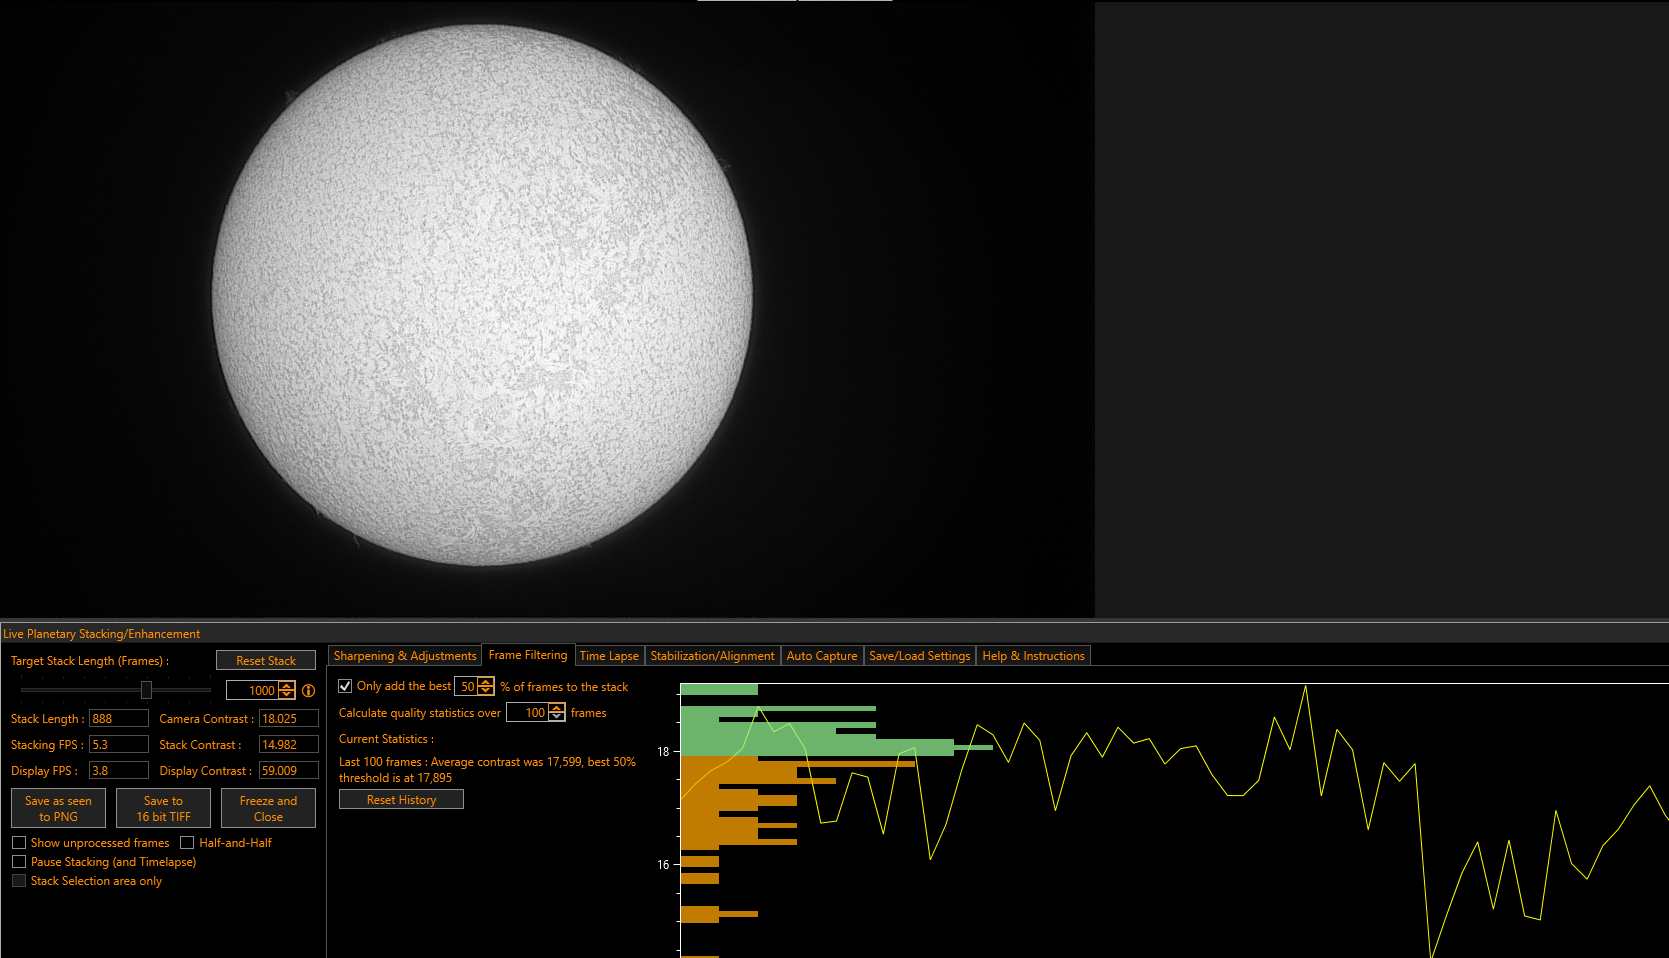1669x958 pixels.
Task: Enable Show unprocessed frames
Action: pos(19,843)
